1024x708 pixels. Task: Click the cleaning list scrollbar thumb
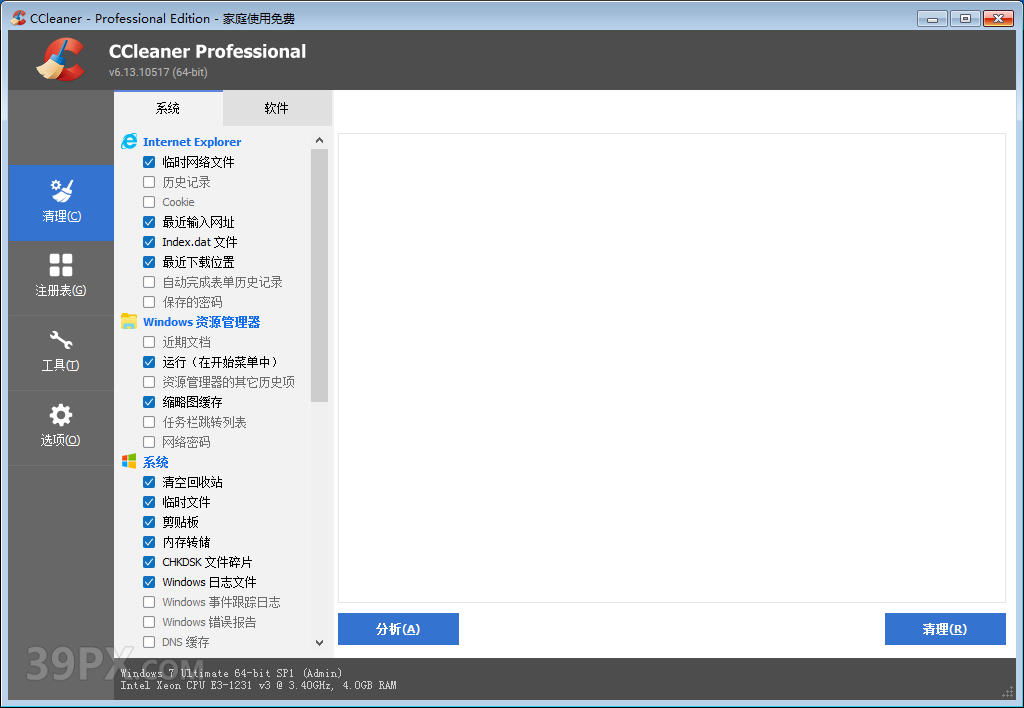[319, 276]
